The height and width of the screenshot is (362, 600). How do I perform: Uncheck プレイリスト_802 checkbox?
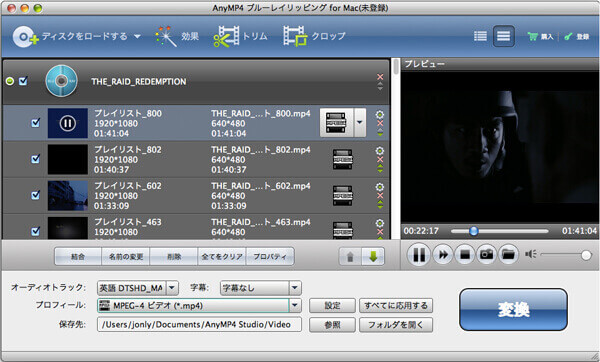(x=36, y=159)
